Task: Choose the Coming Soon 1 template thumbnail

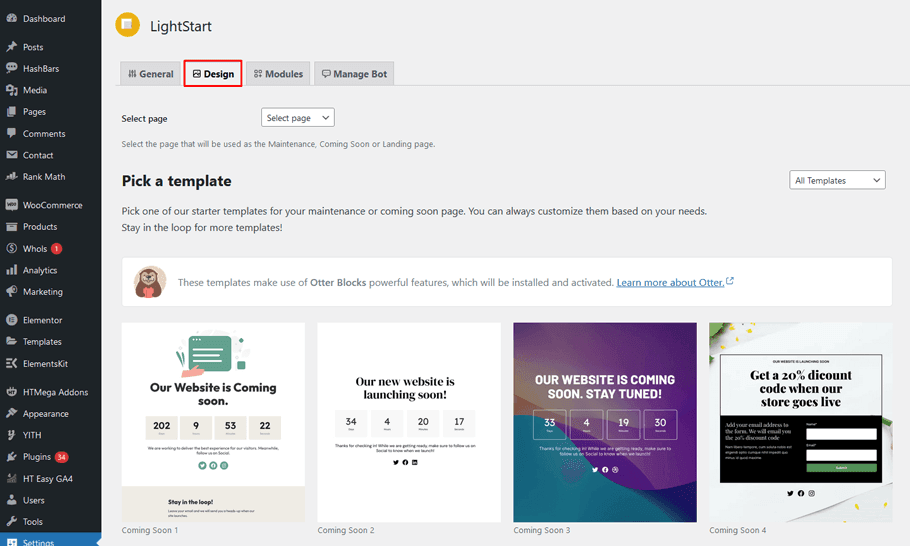Action: click(213, 421)
